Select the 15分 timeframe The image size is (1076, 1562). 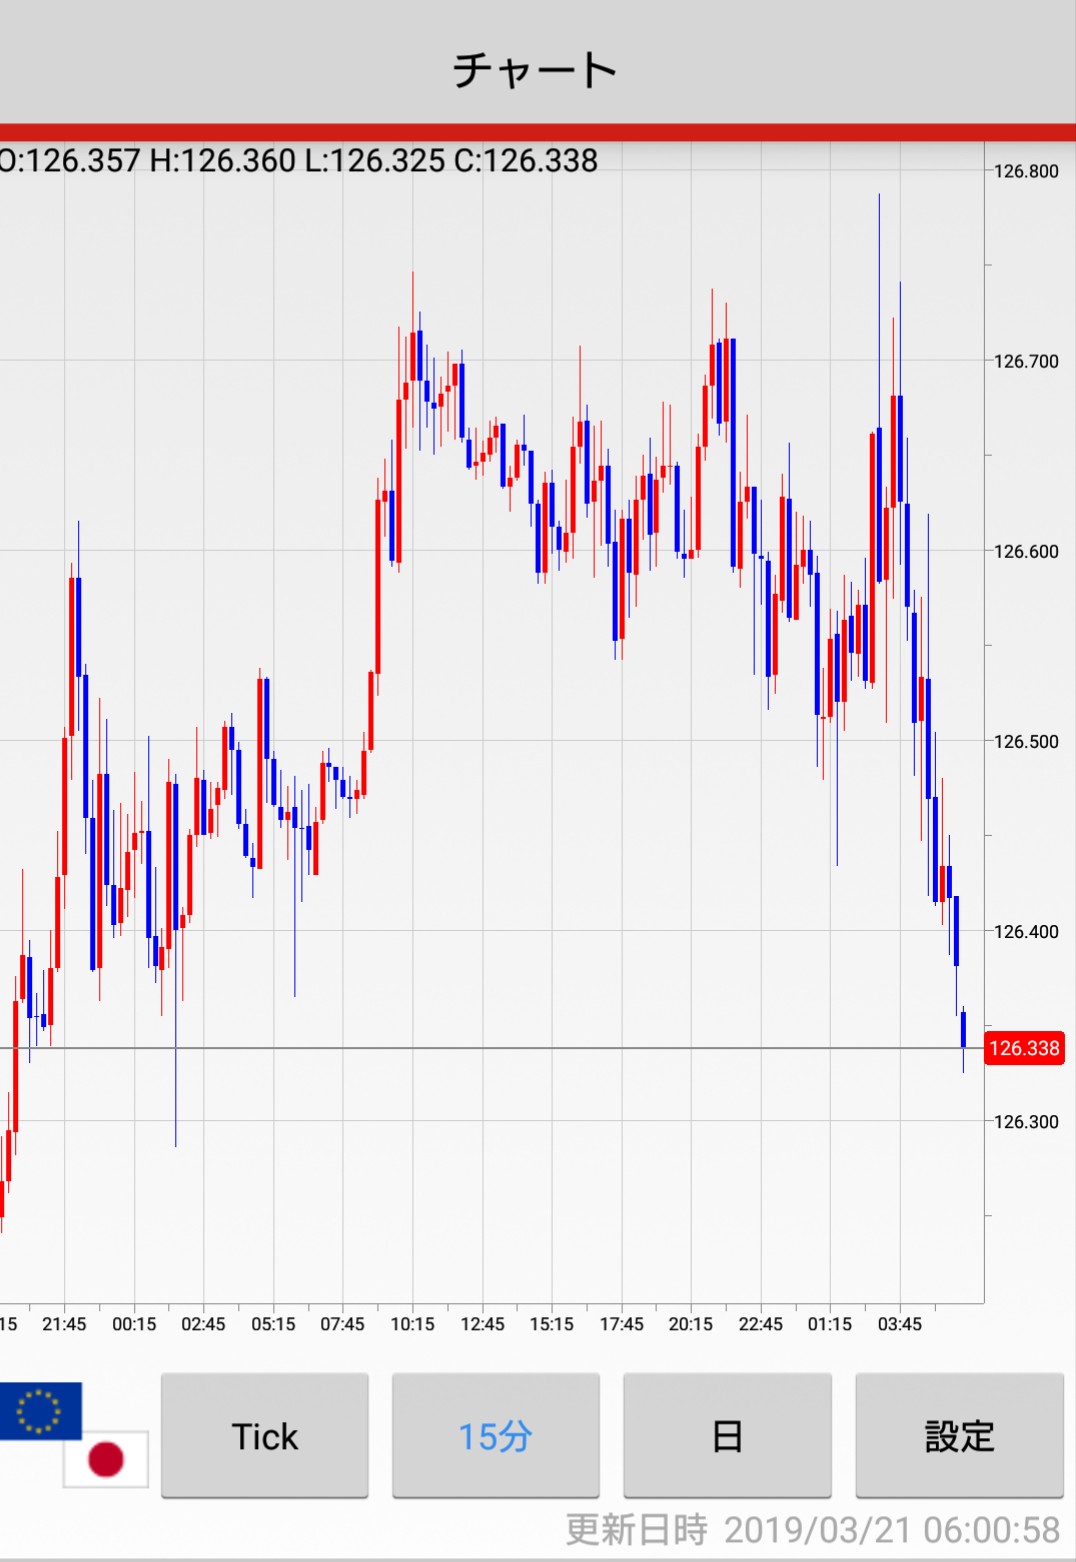pyautogui.click(x=496, y=1436)
